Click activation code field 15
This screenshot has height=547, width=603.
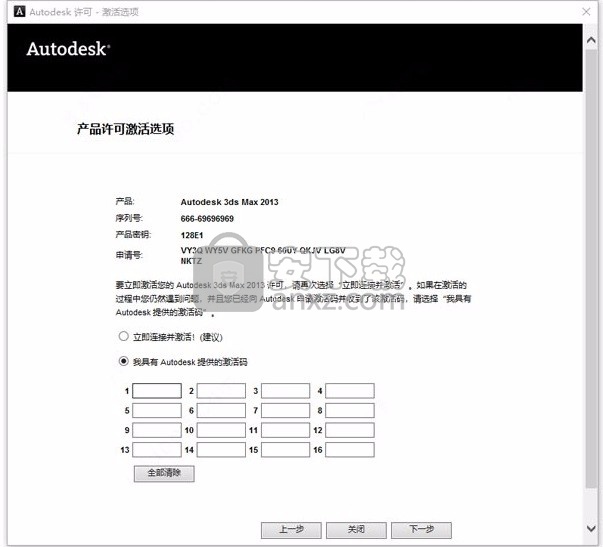click(285, 450)
